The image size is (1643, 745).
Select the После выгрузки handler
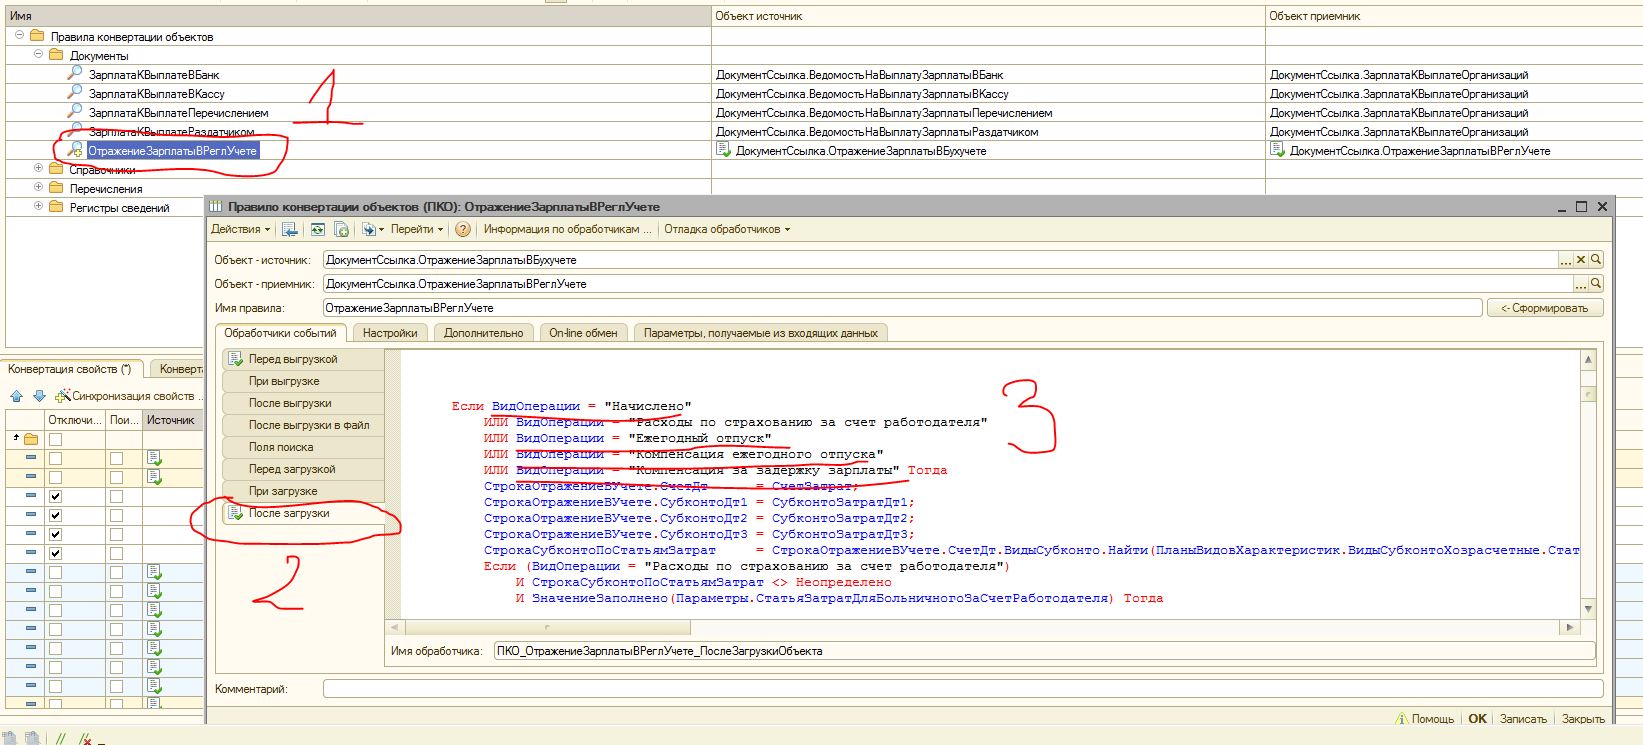click(303, 403)
